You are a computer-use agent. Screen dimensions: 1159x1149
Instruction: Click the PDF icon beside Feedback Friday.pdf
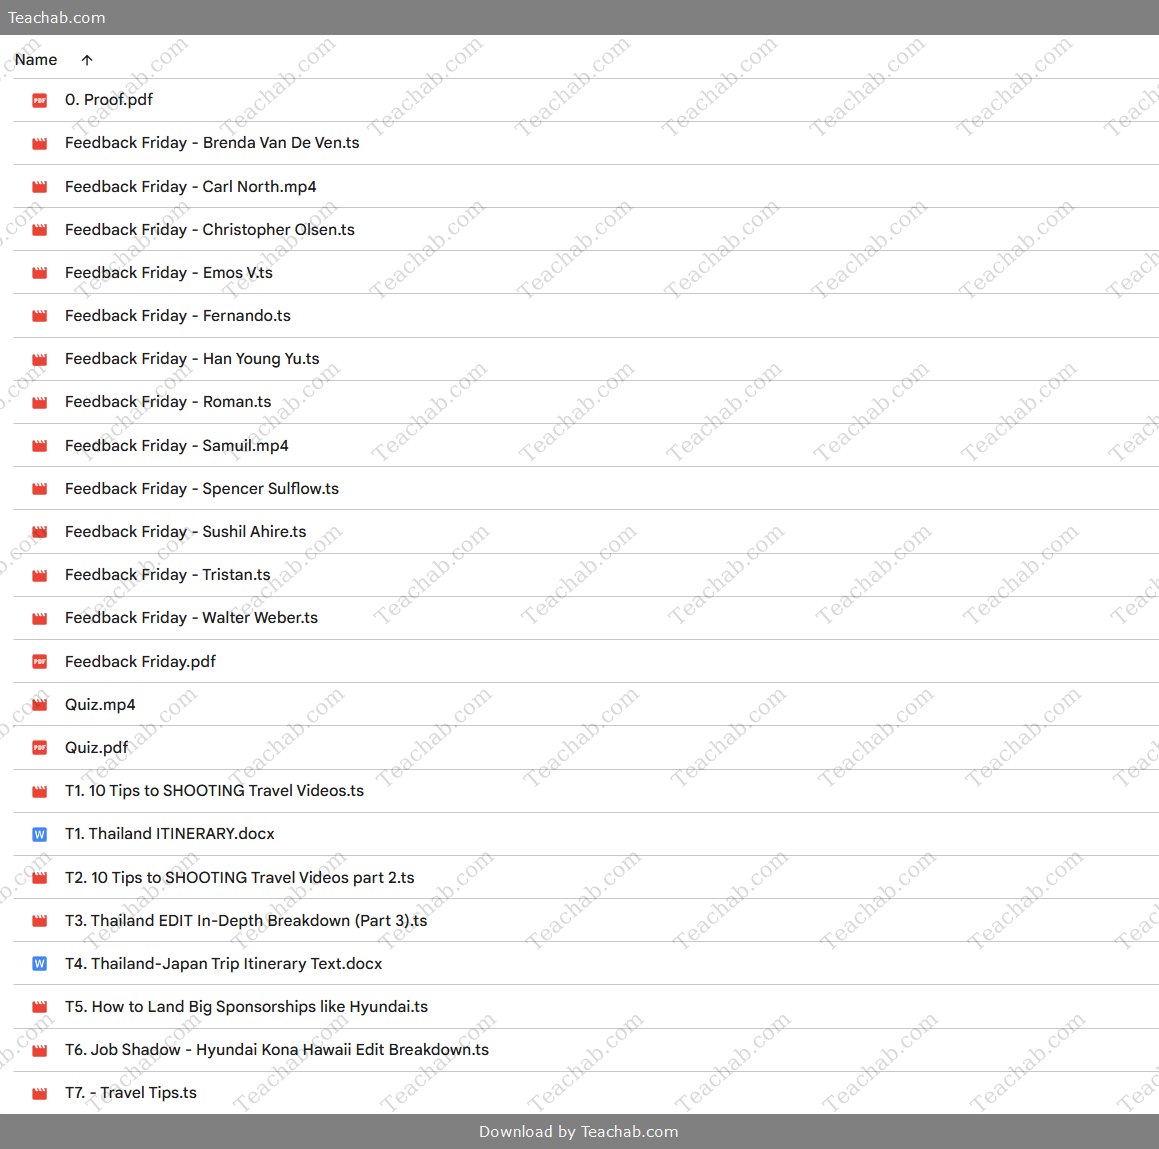pos(40,662)
